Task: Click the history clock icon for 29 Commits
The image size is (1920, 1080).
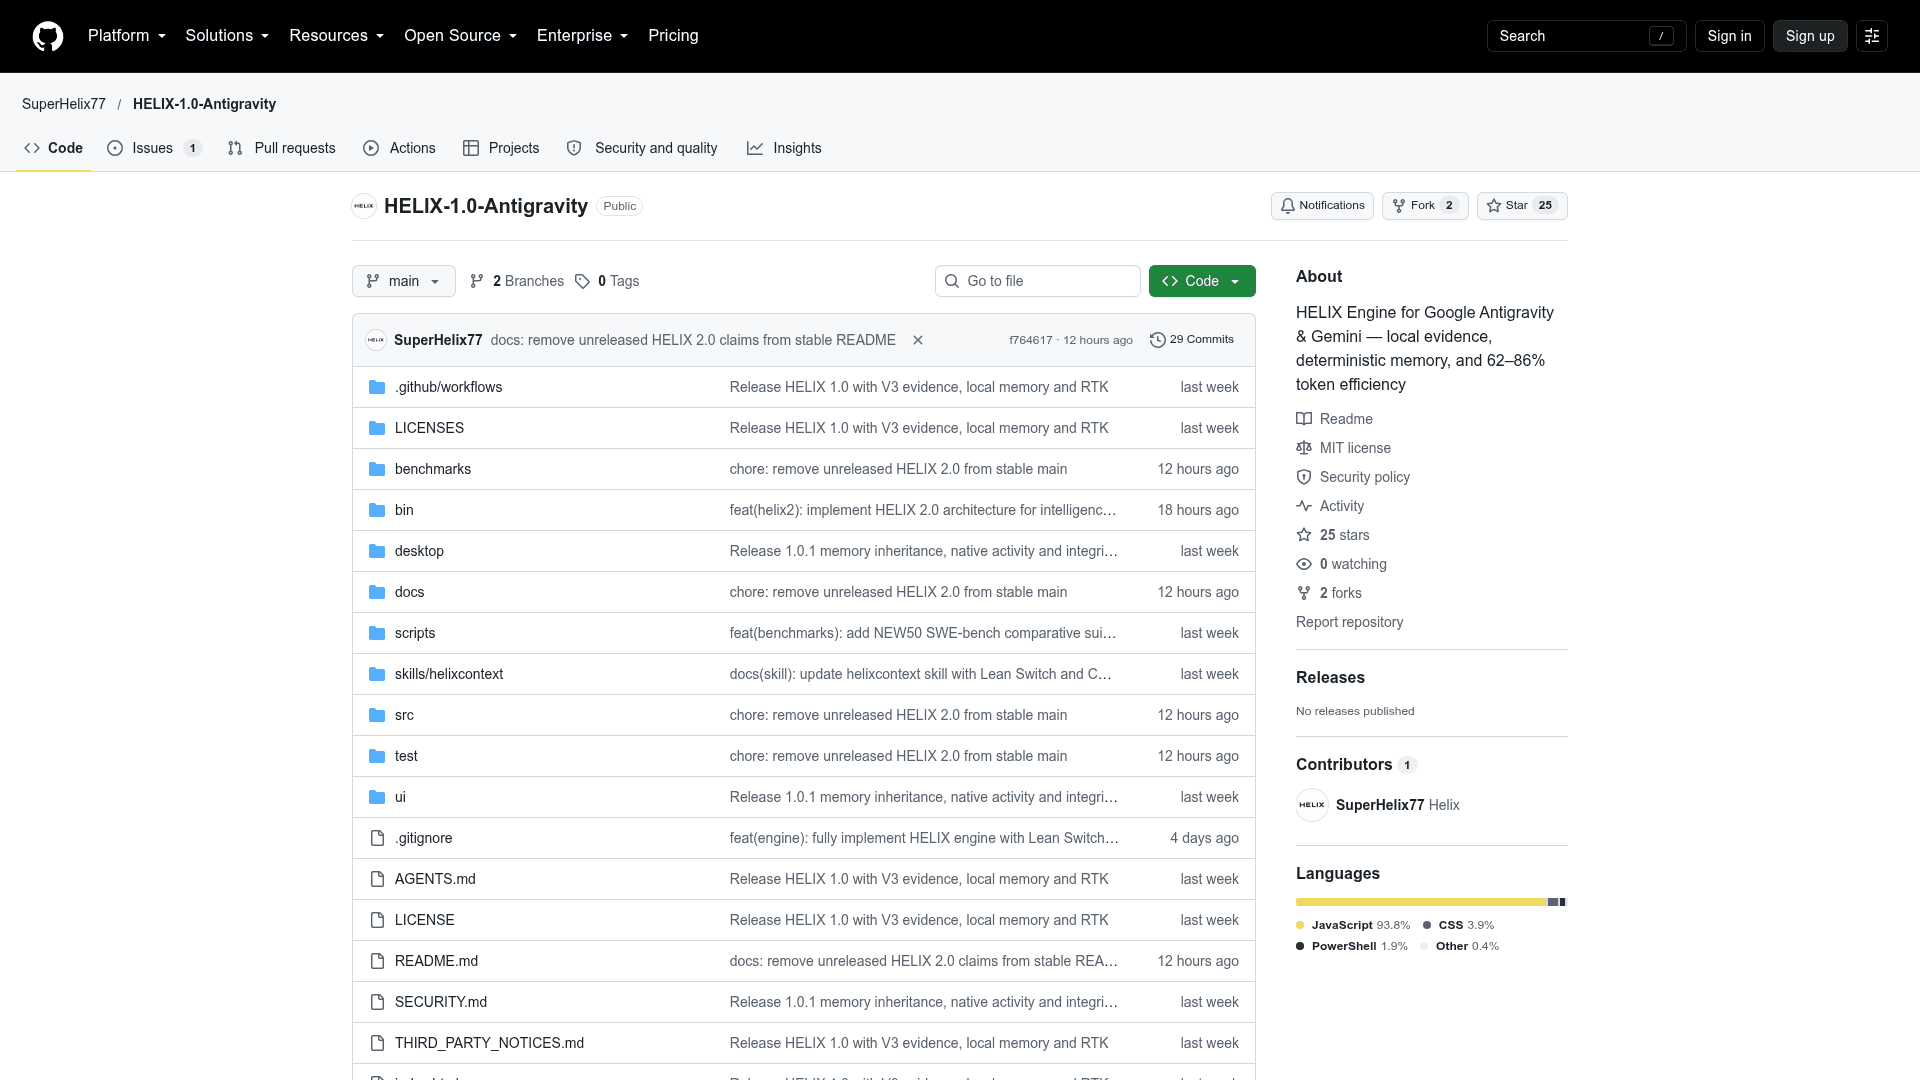Action: (x=1158, y=340)
